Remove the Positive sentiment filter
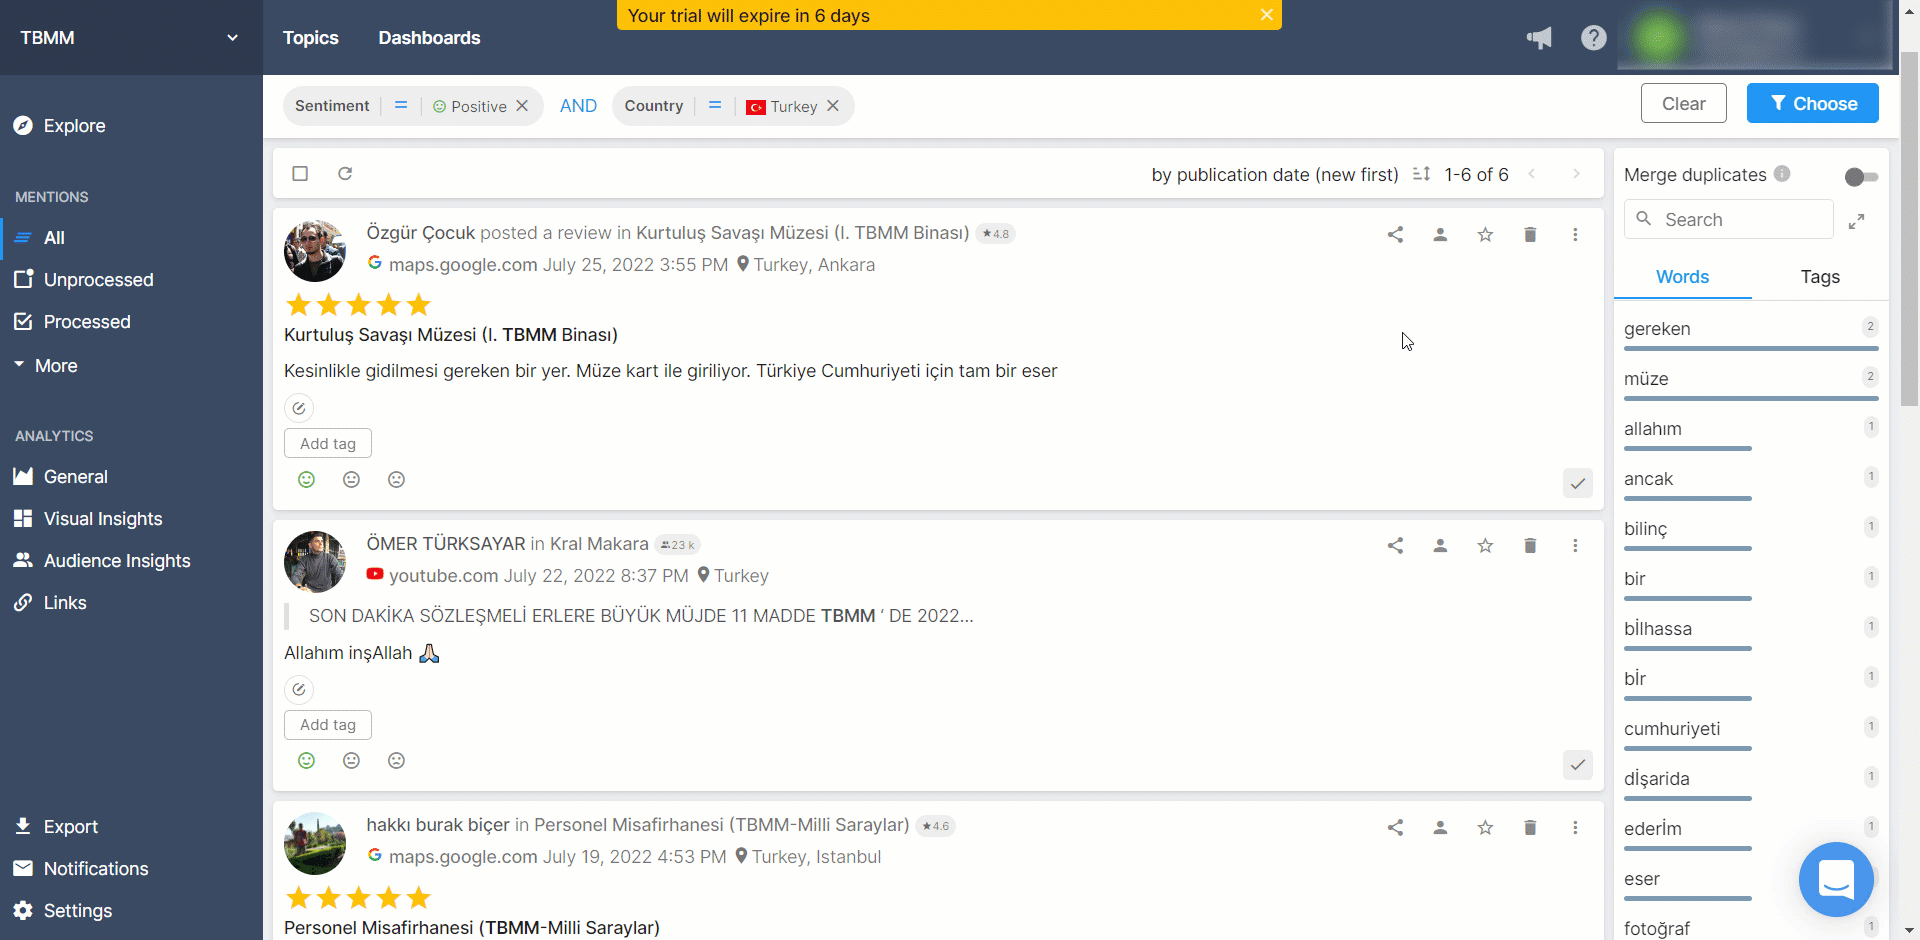 522,106
